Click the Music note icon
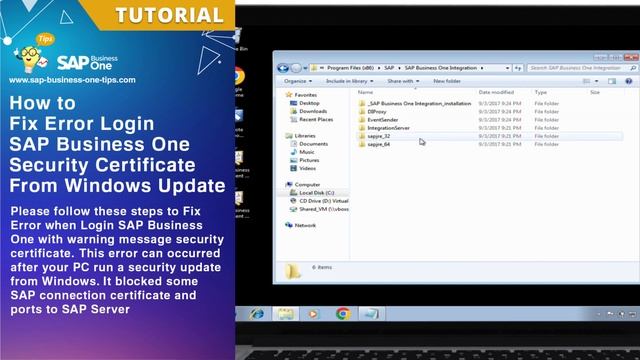The image size is (640, 360). tap(293, 152)
